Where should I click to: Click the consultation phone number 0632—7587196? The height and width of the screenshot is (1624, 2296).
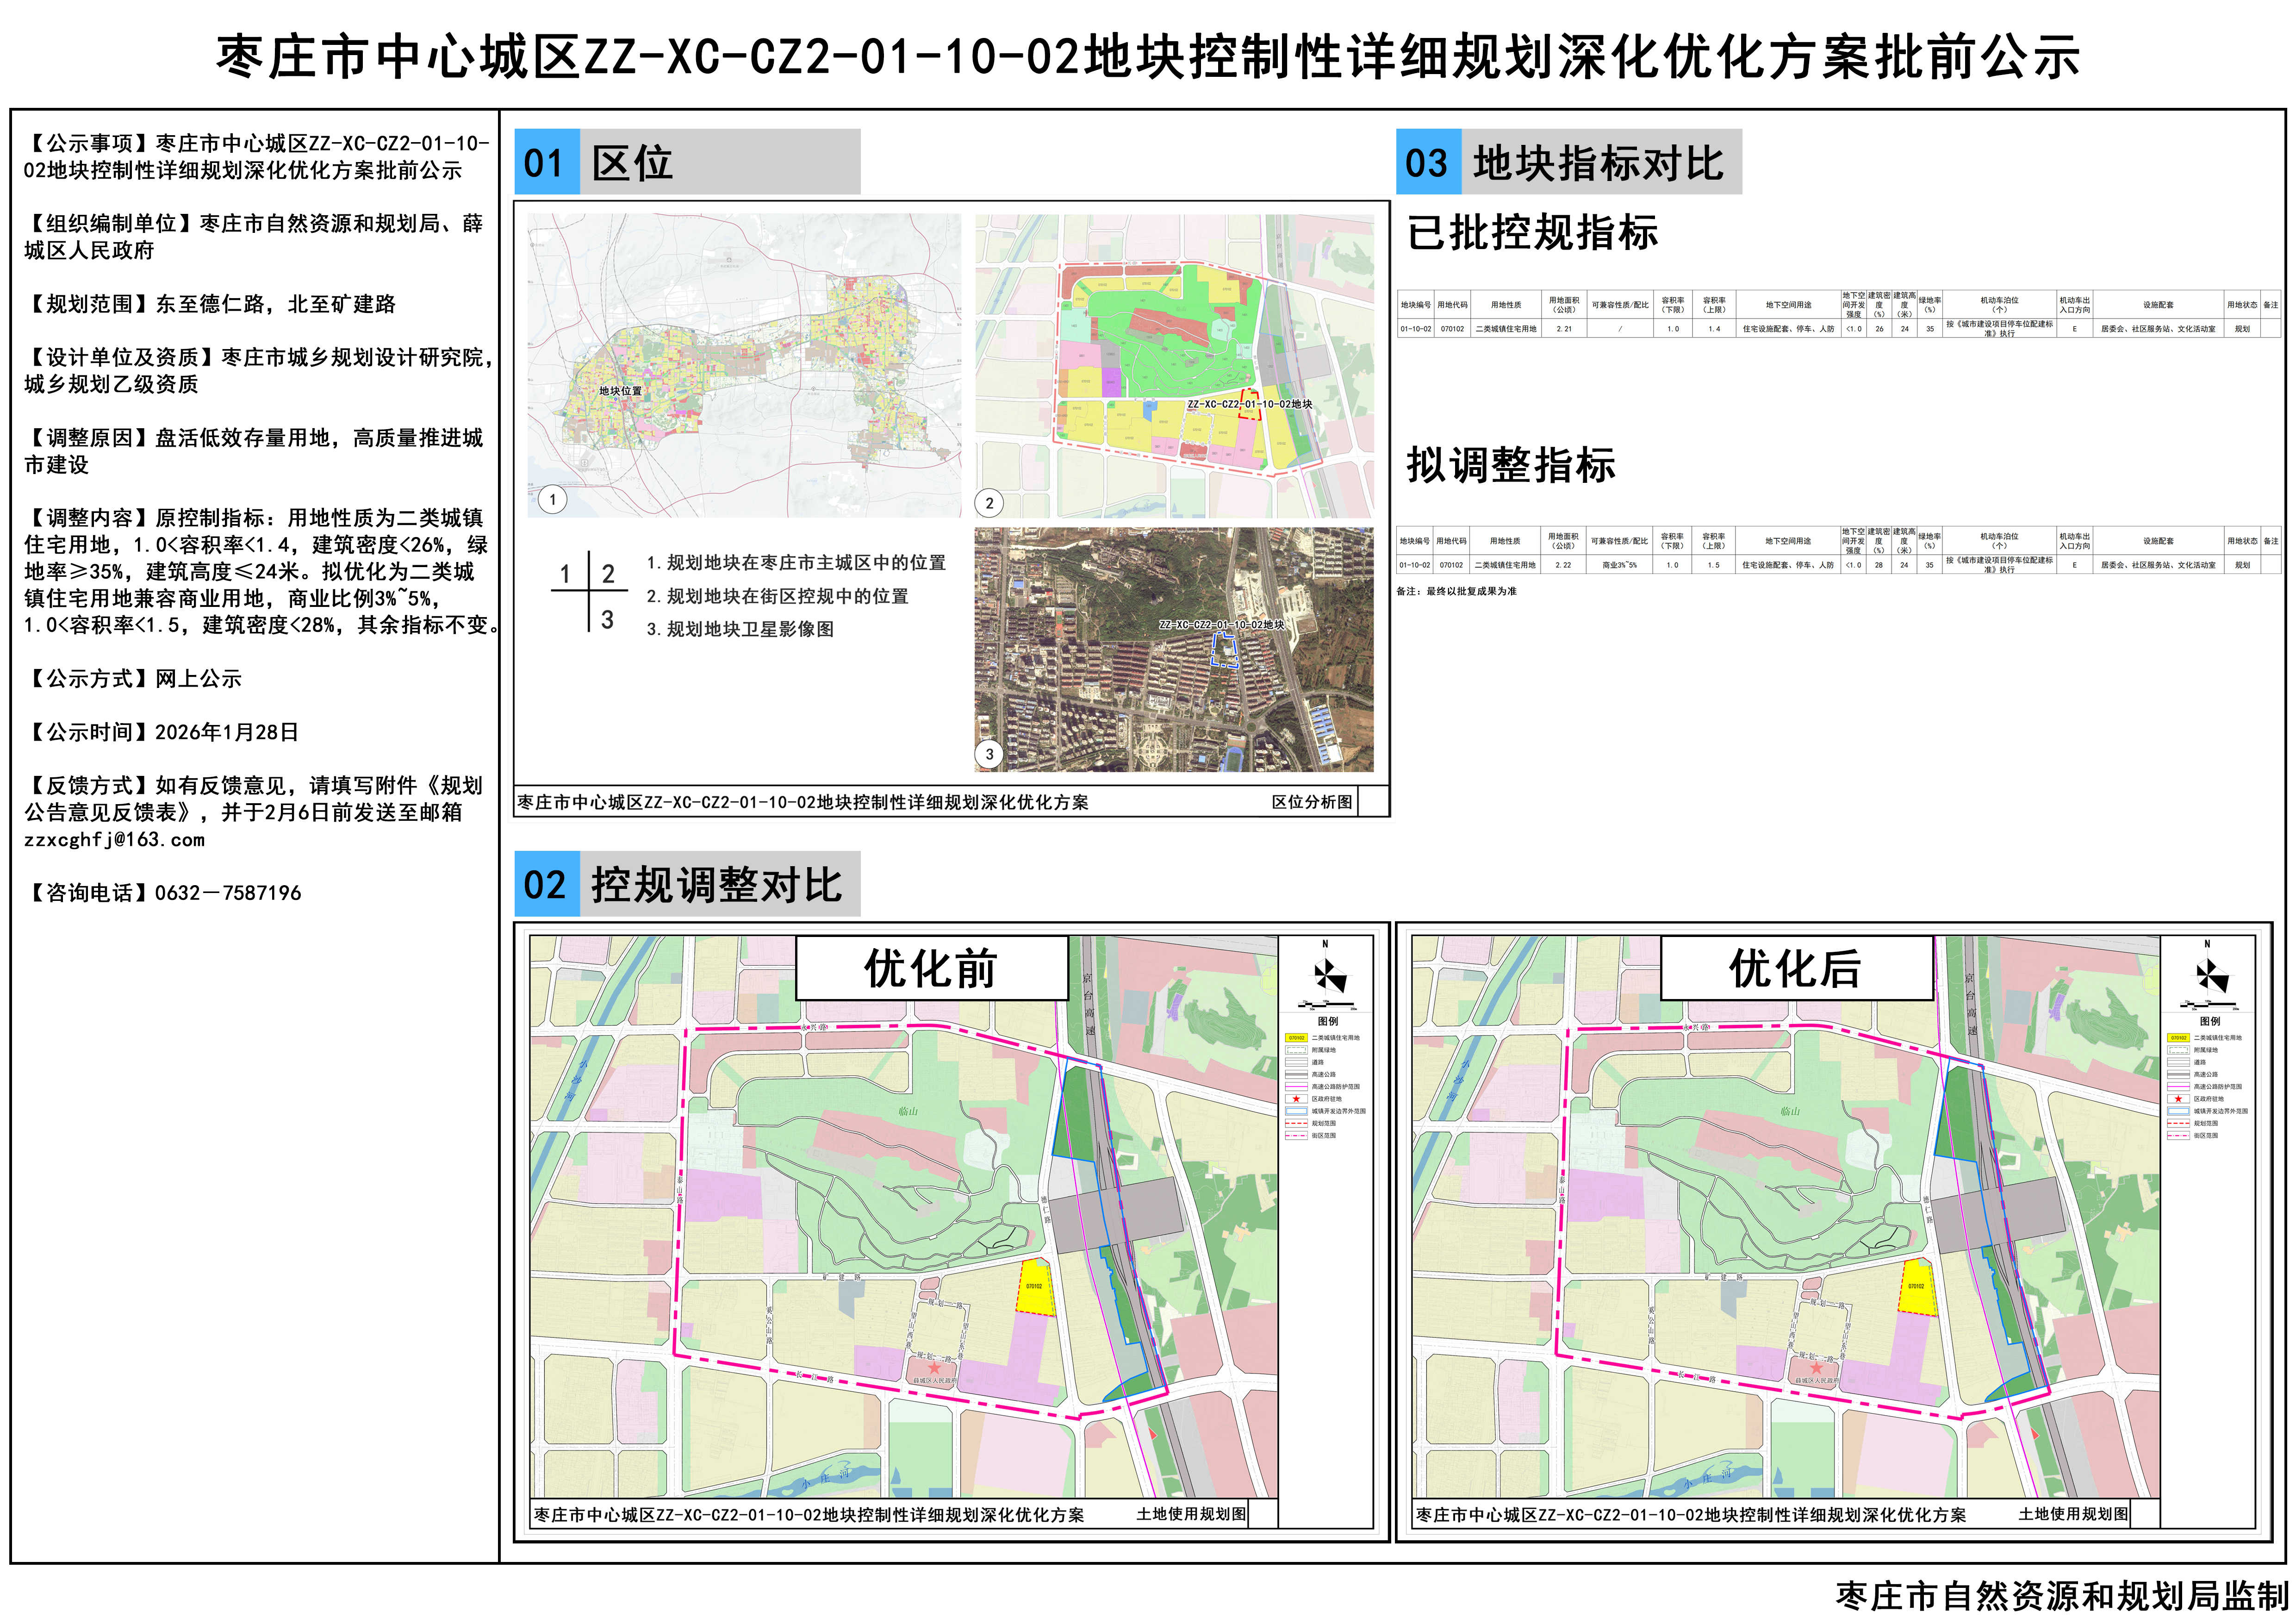[228, 893]
